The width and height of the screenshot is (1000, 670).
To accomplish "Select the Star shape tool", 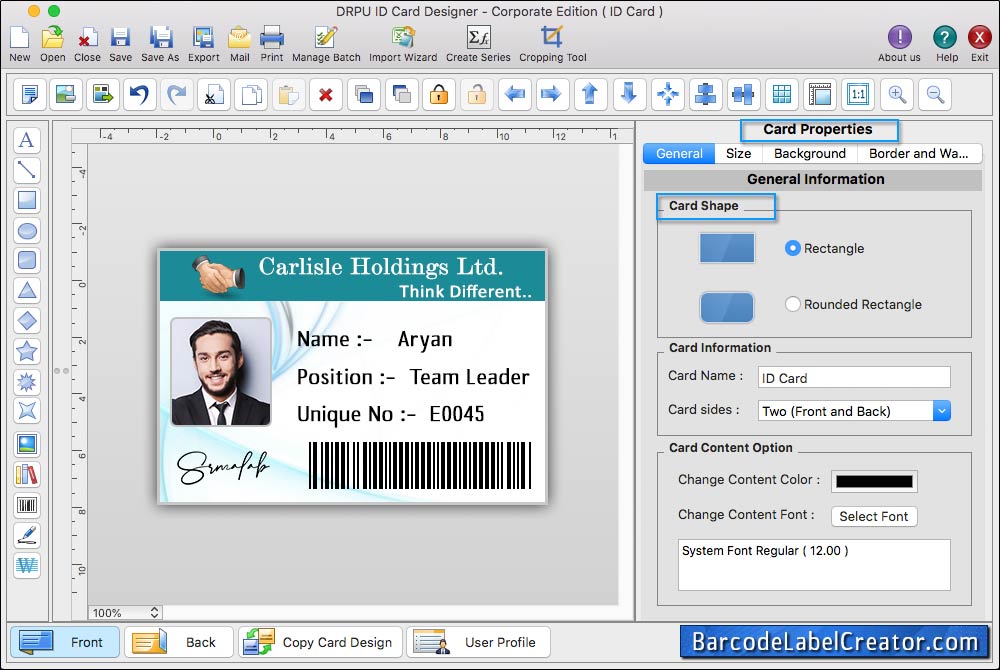I will pyautogui.click(x=27, y=351).
